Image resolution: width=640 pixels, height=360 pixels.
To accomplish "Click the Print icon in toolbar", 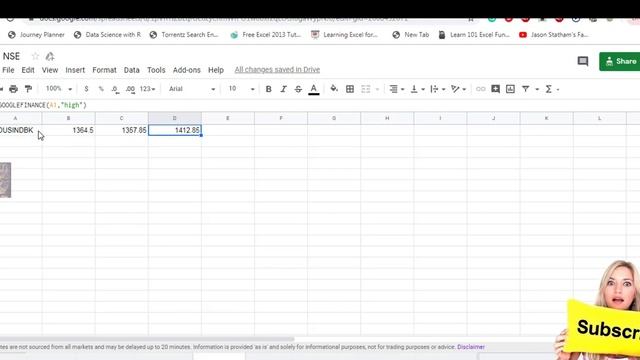I will [x=13, y=89].
